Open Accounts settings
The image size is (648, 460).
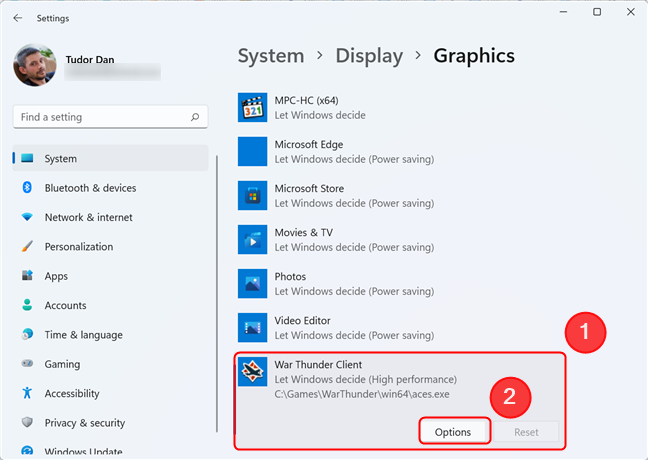click(x=110, y=305)
